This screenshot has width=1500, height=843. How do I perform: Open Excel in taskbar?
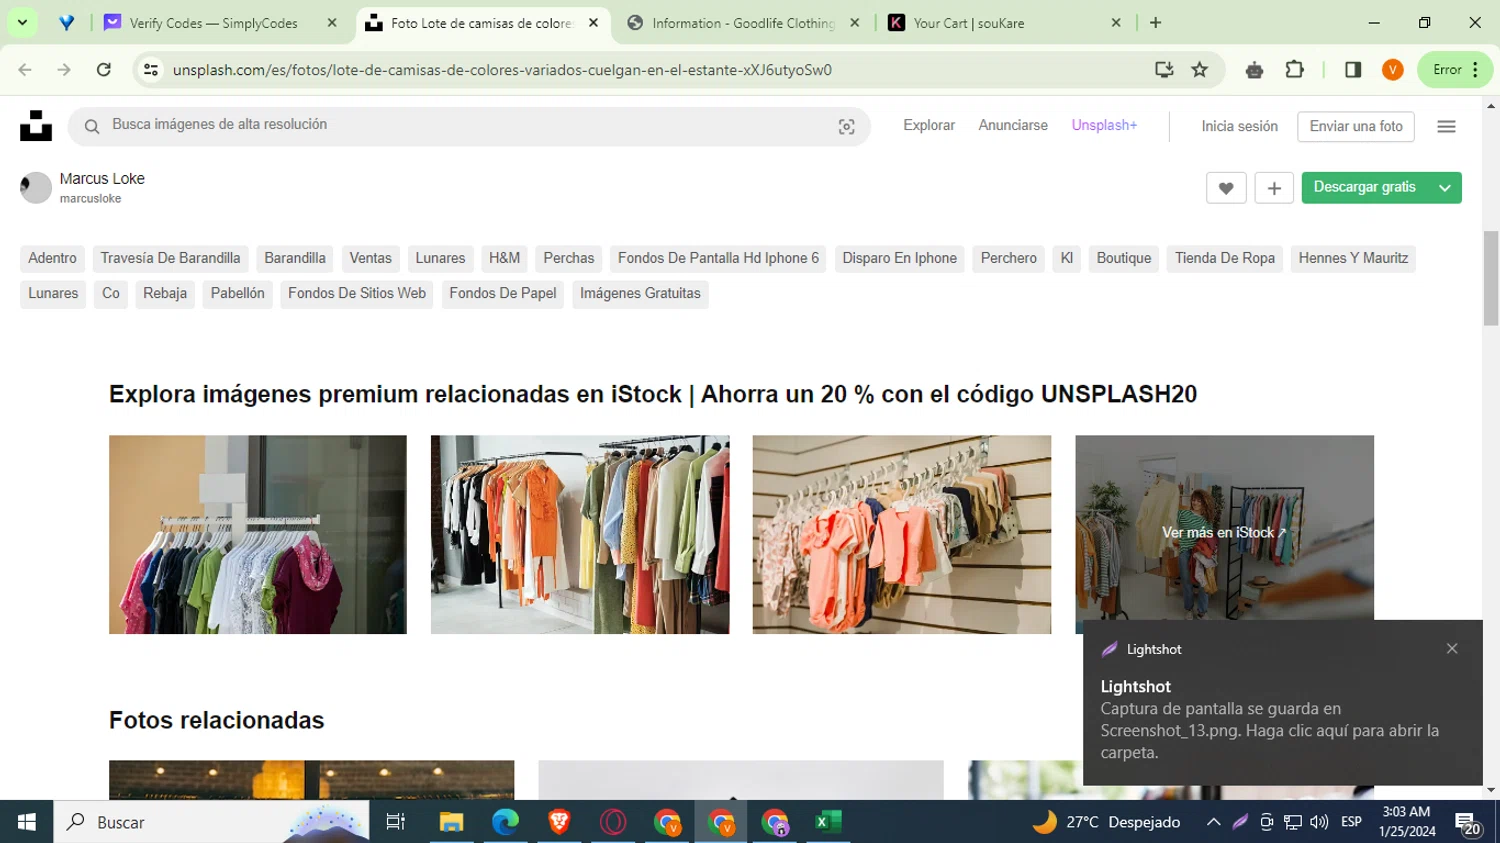[828, 822]
